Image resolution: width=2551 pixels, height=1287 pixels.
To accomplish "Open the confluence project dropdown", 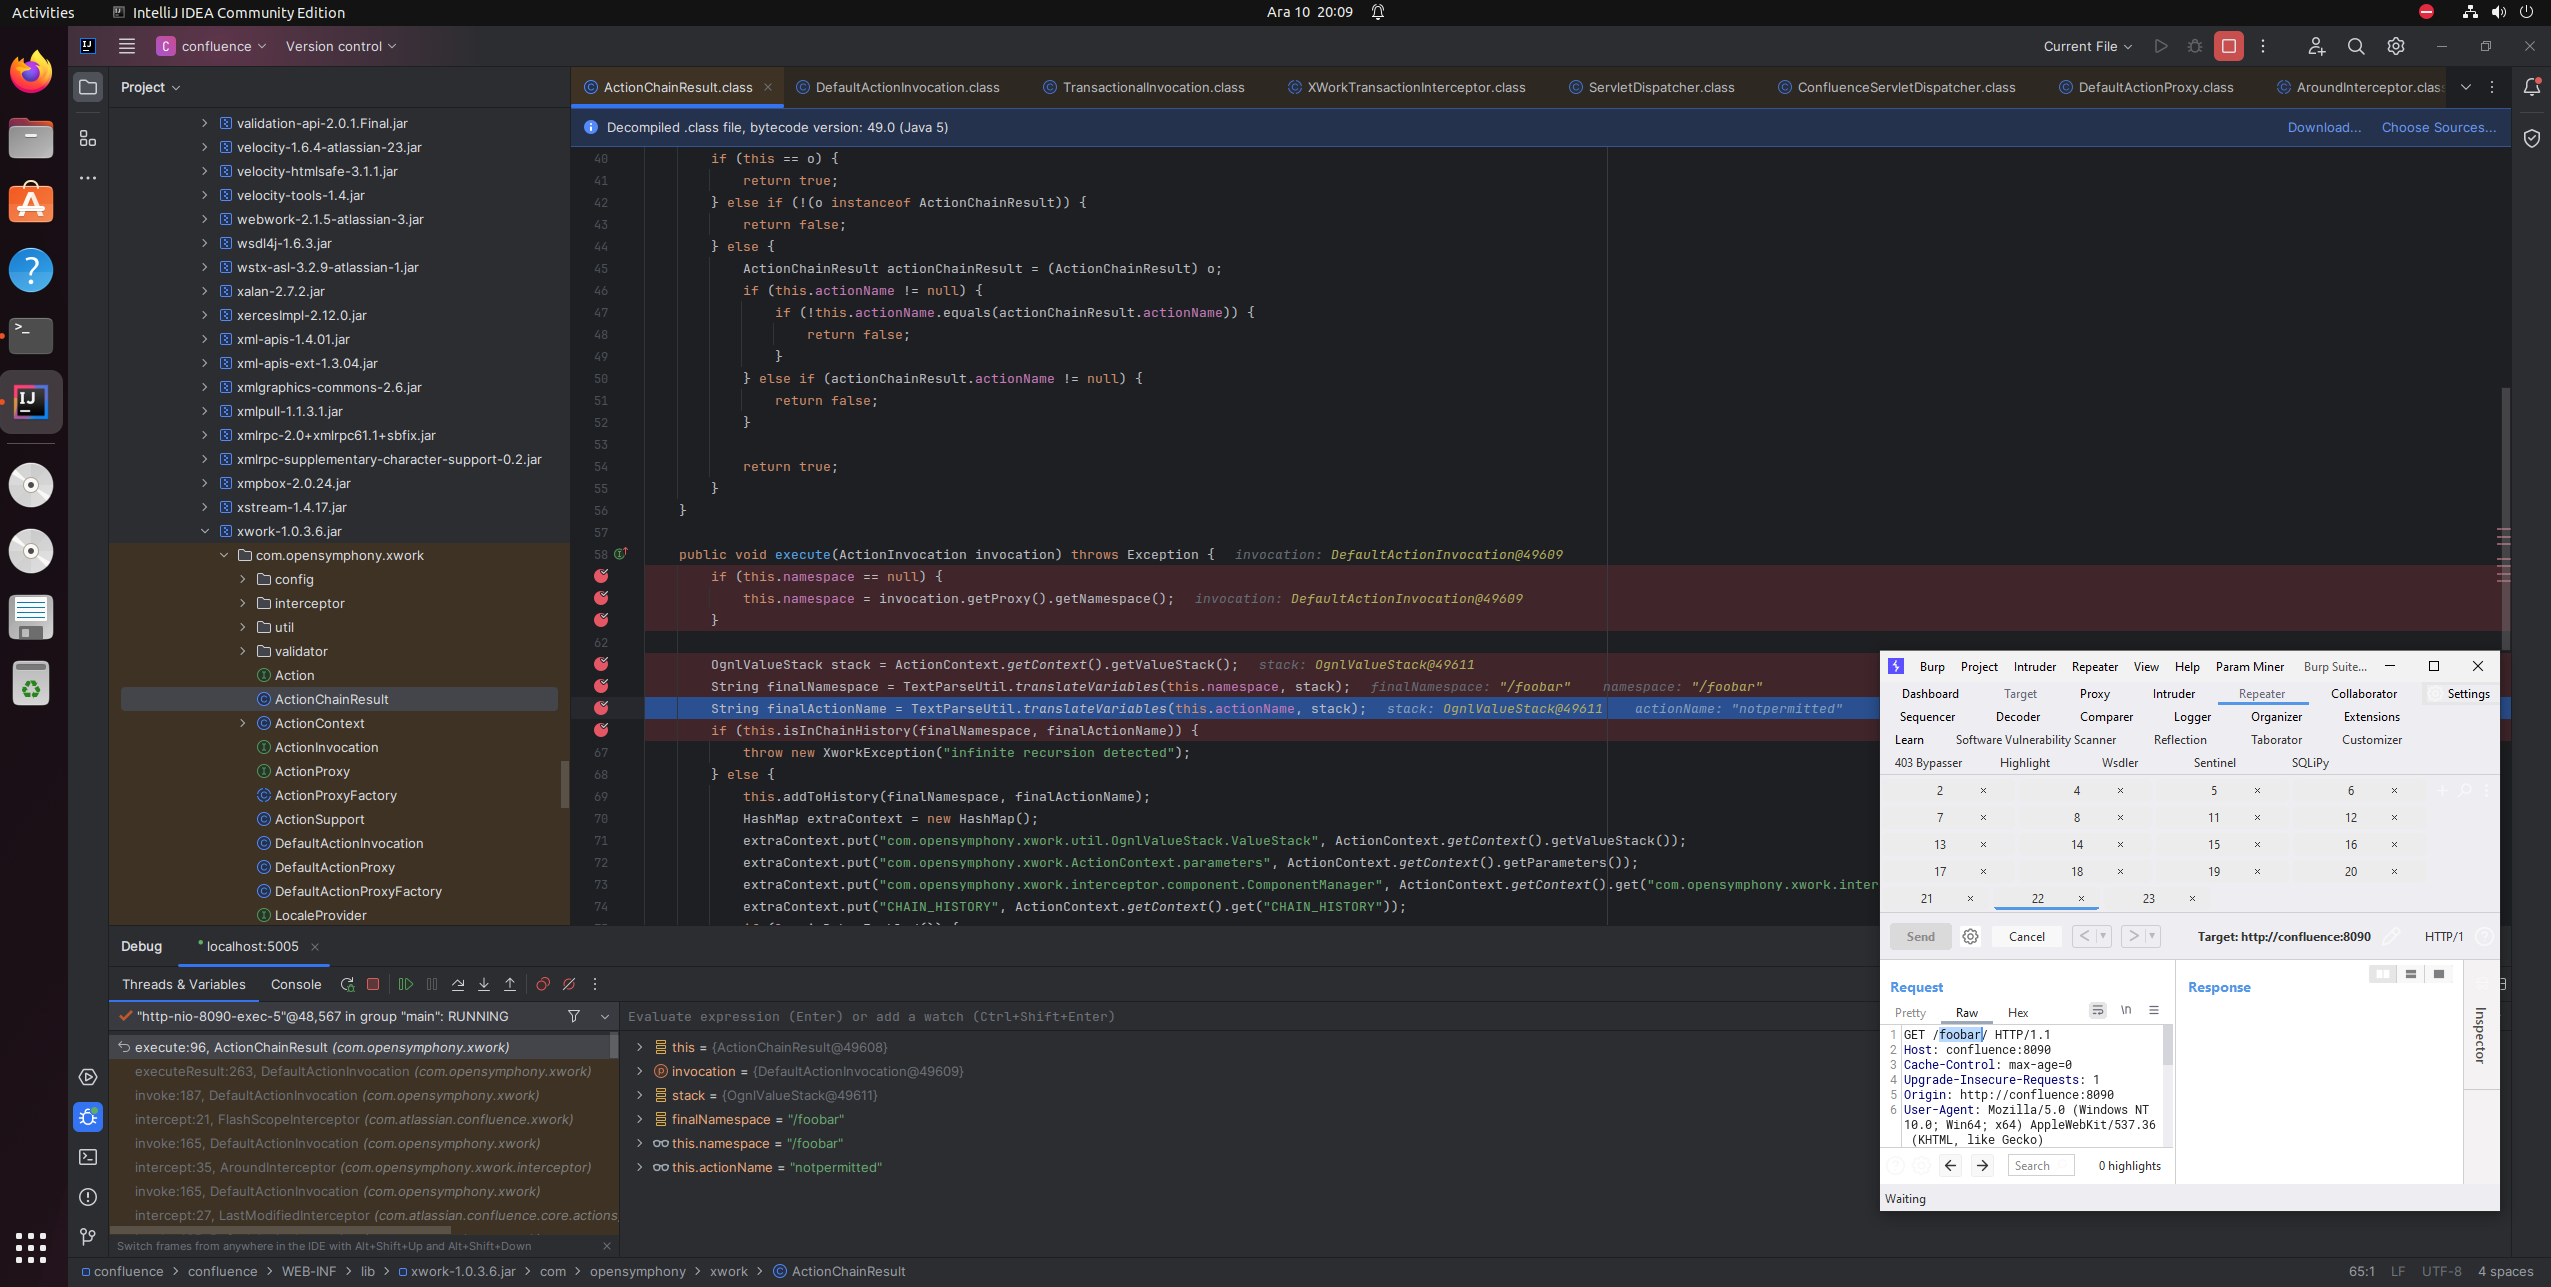I will pyautogui.click(x=212, y=46).
